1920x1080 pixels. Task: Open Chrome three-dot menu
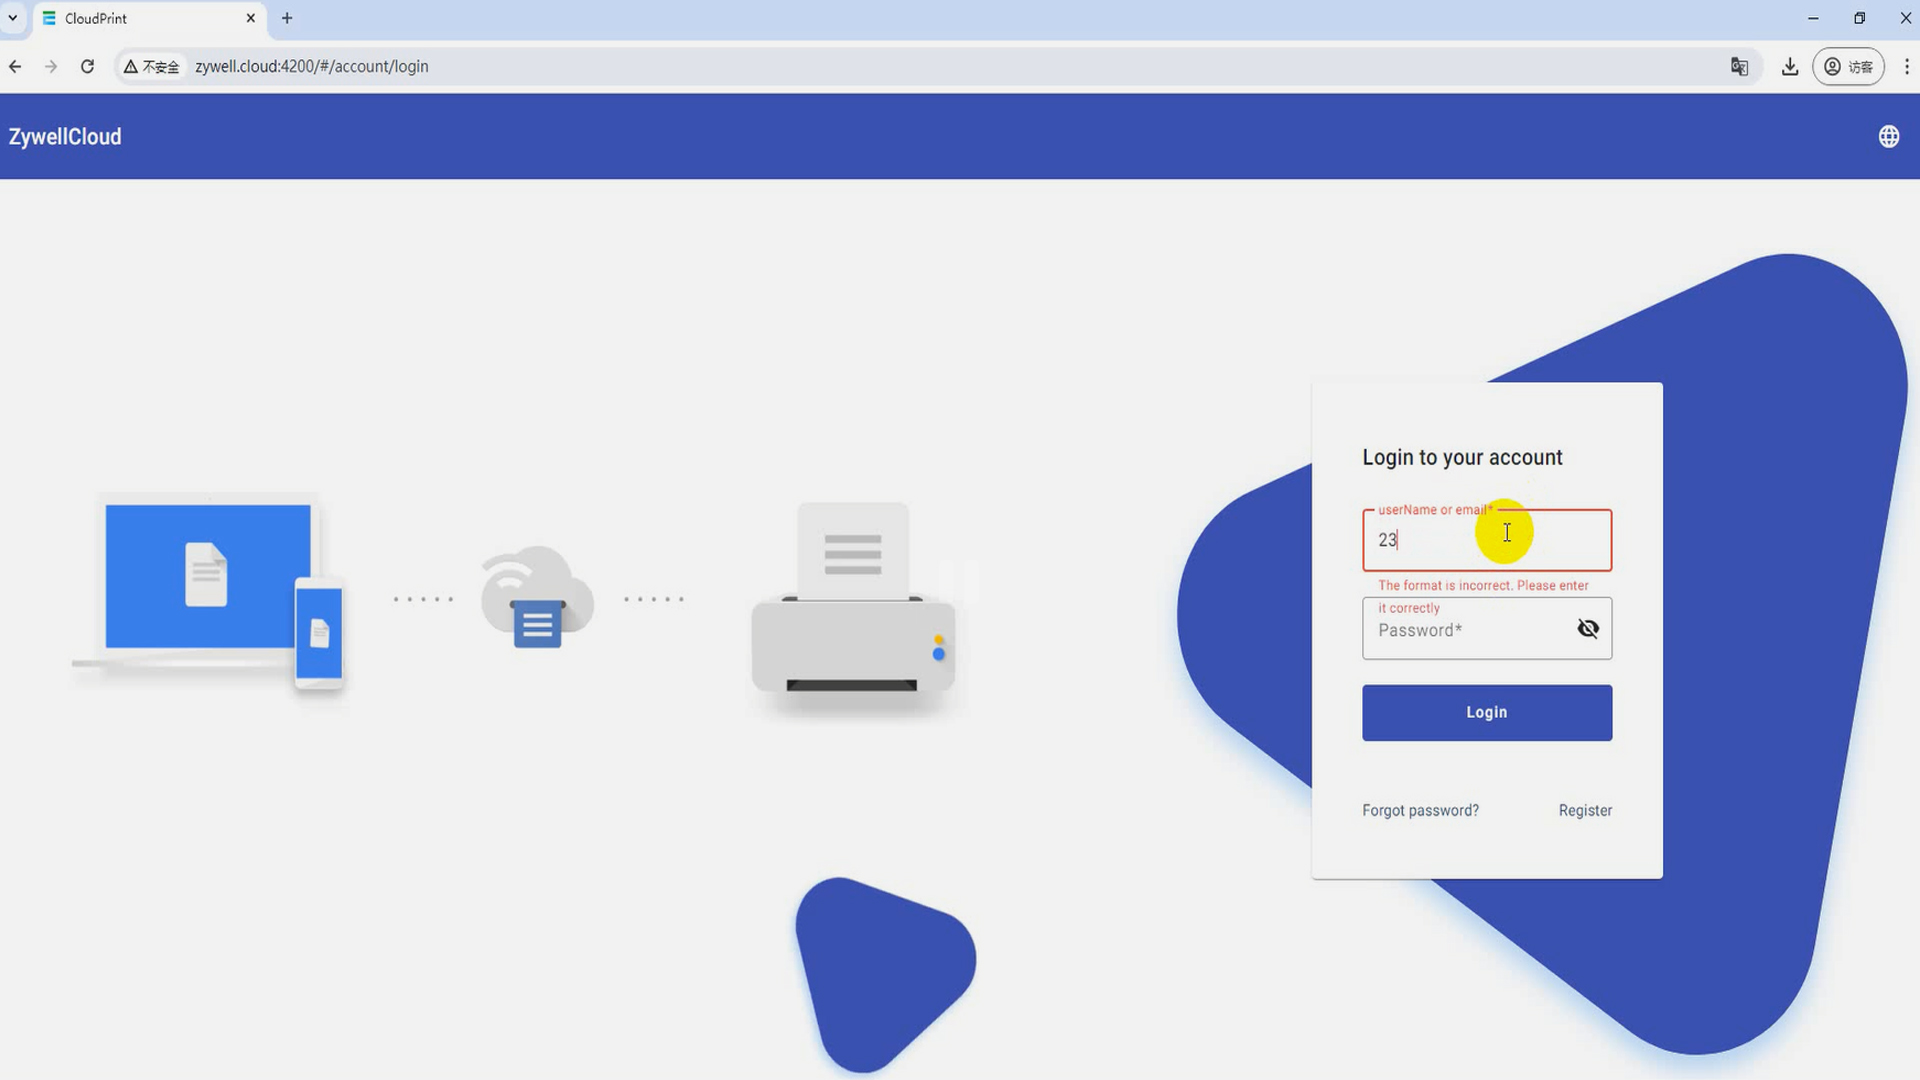1906,66
